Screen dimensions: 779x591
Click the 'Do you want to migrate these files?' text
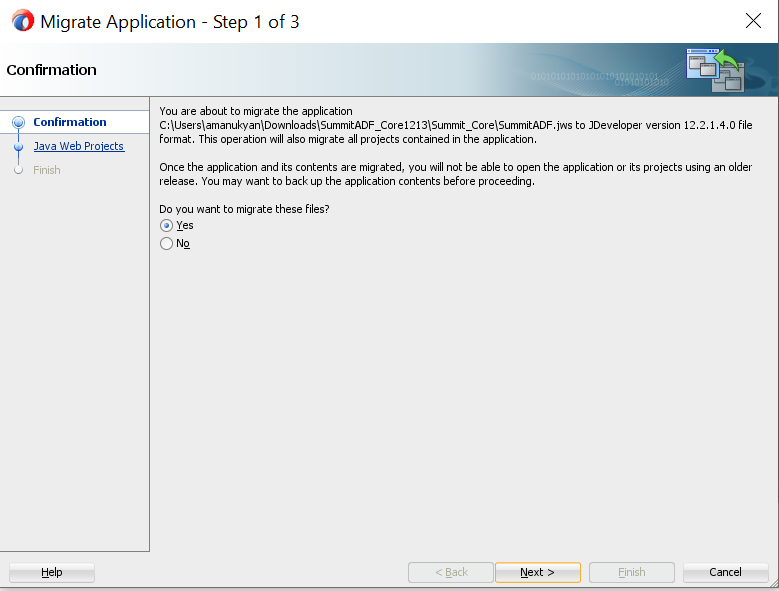click(244, 209)
